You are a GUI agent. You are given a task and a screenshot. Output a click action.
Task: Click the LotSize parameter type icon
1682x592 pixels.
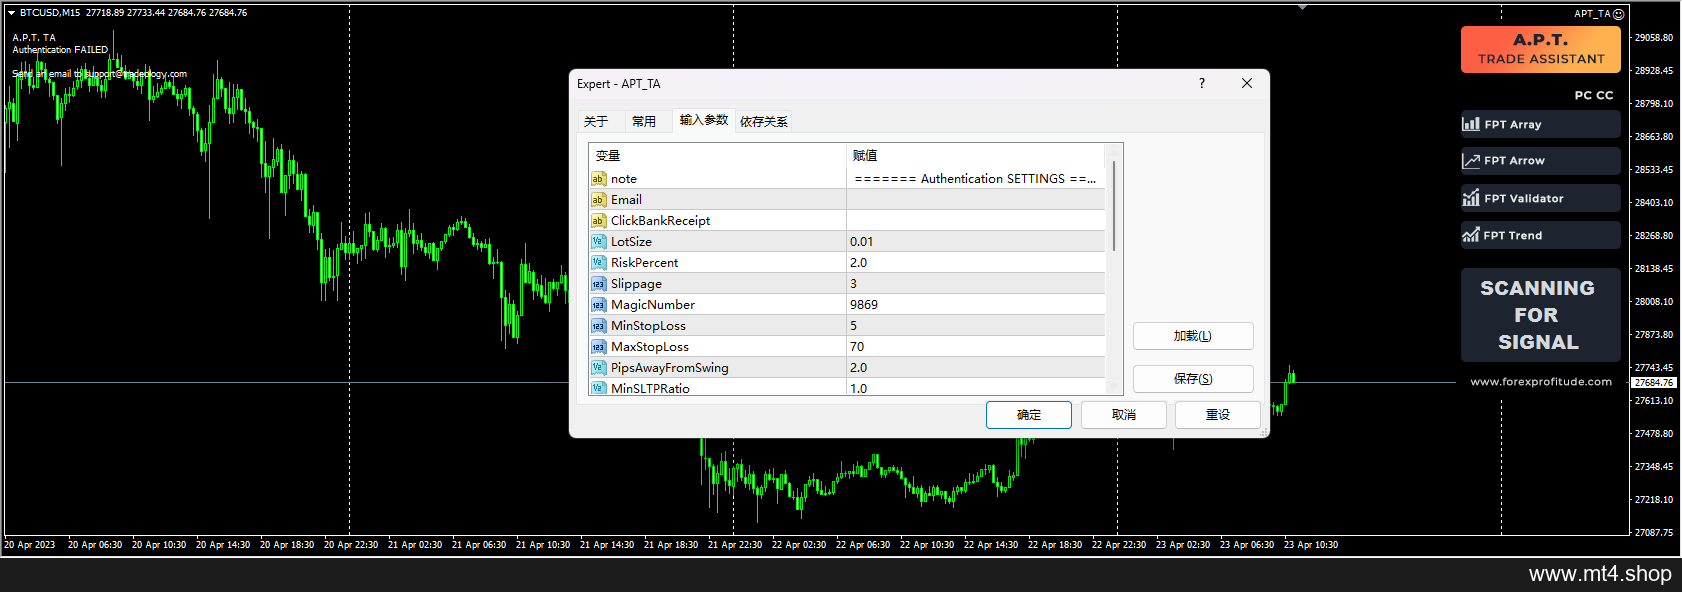click(x=598, y=242)
